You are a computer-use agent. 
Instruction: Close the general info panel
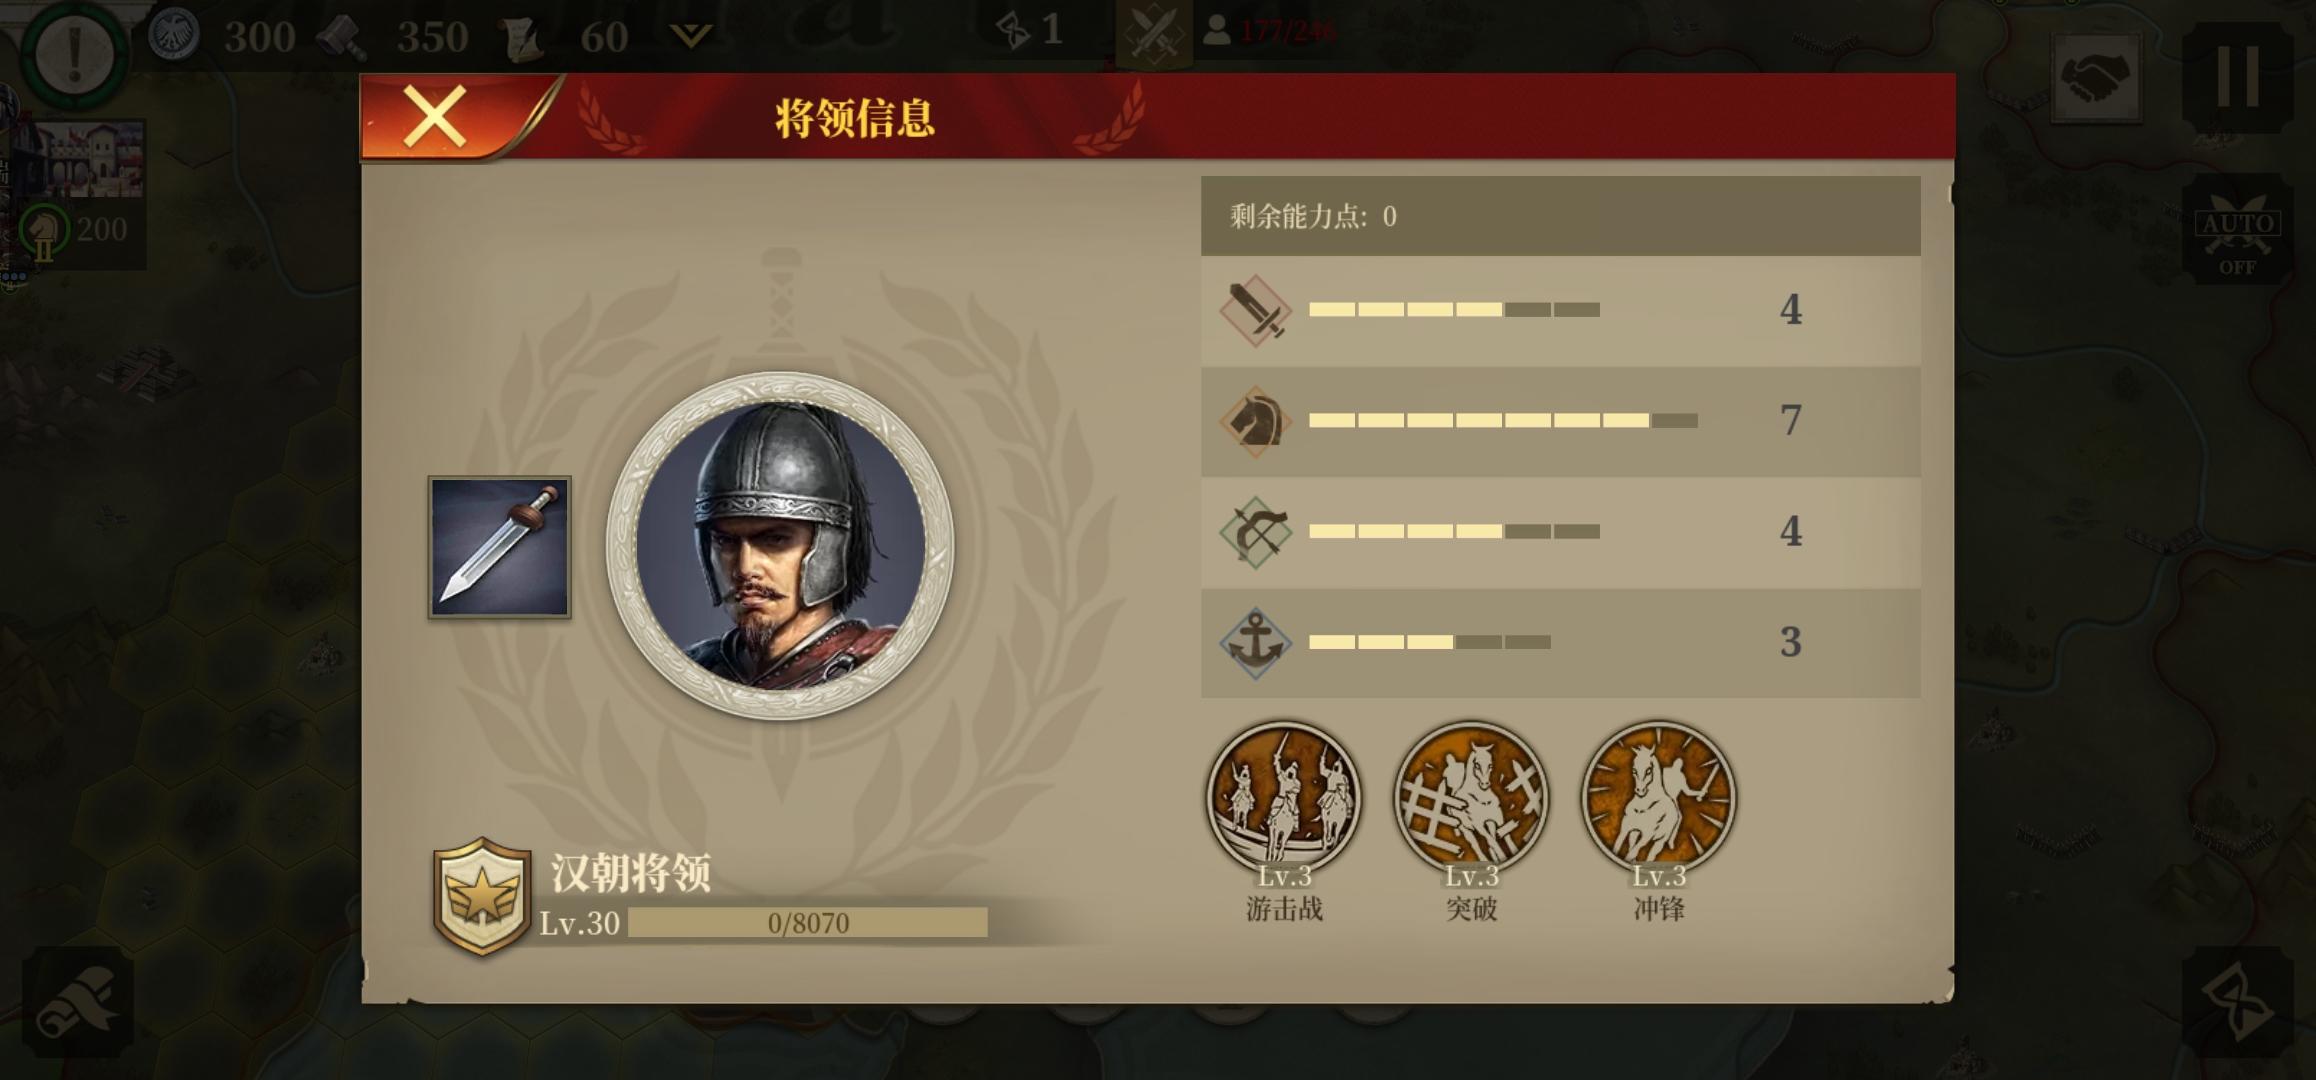coord(436,117)
